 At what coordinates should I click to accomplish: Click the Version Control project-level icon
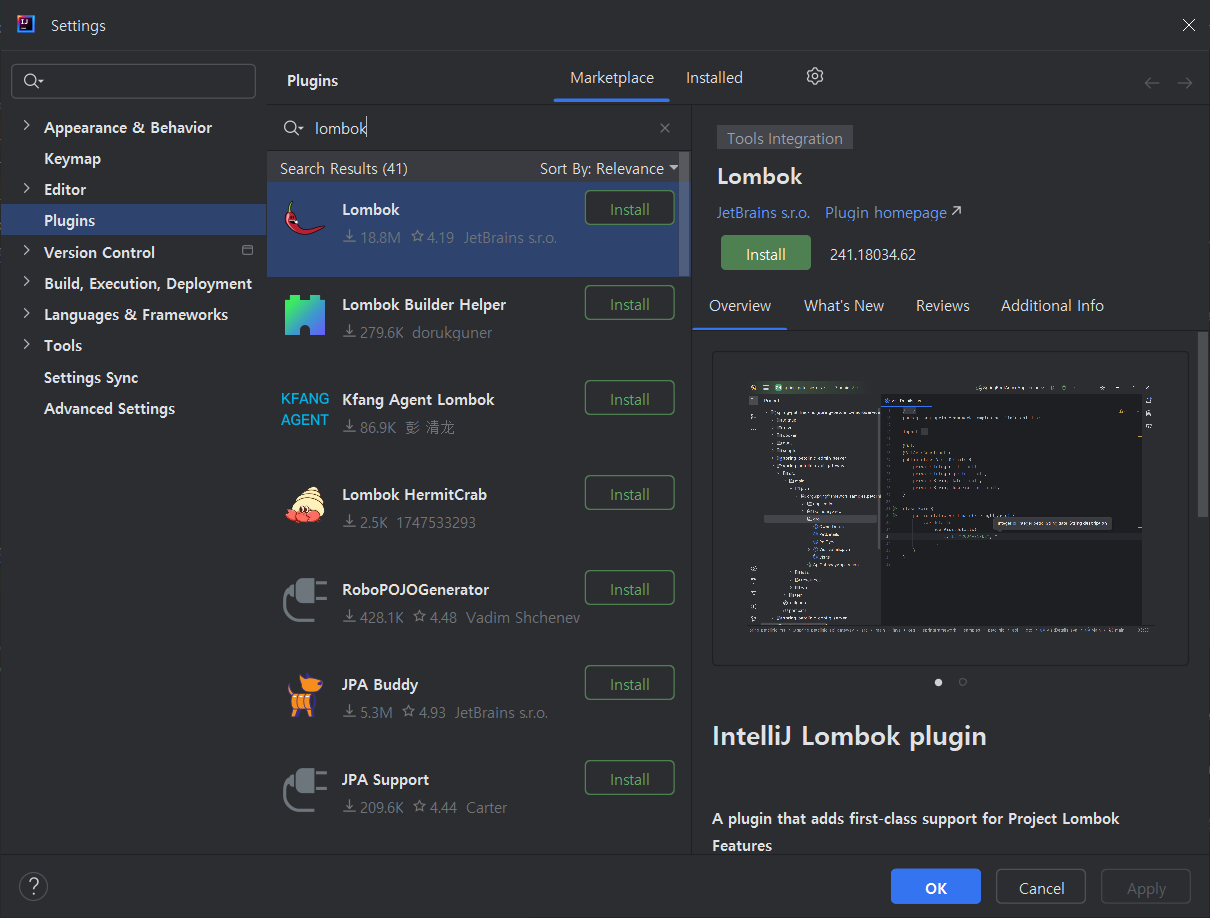point(247,250)
